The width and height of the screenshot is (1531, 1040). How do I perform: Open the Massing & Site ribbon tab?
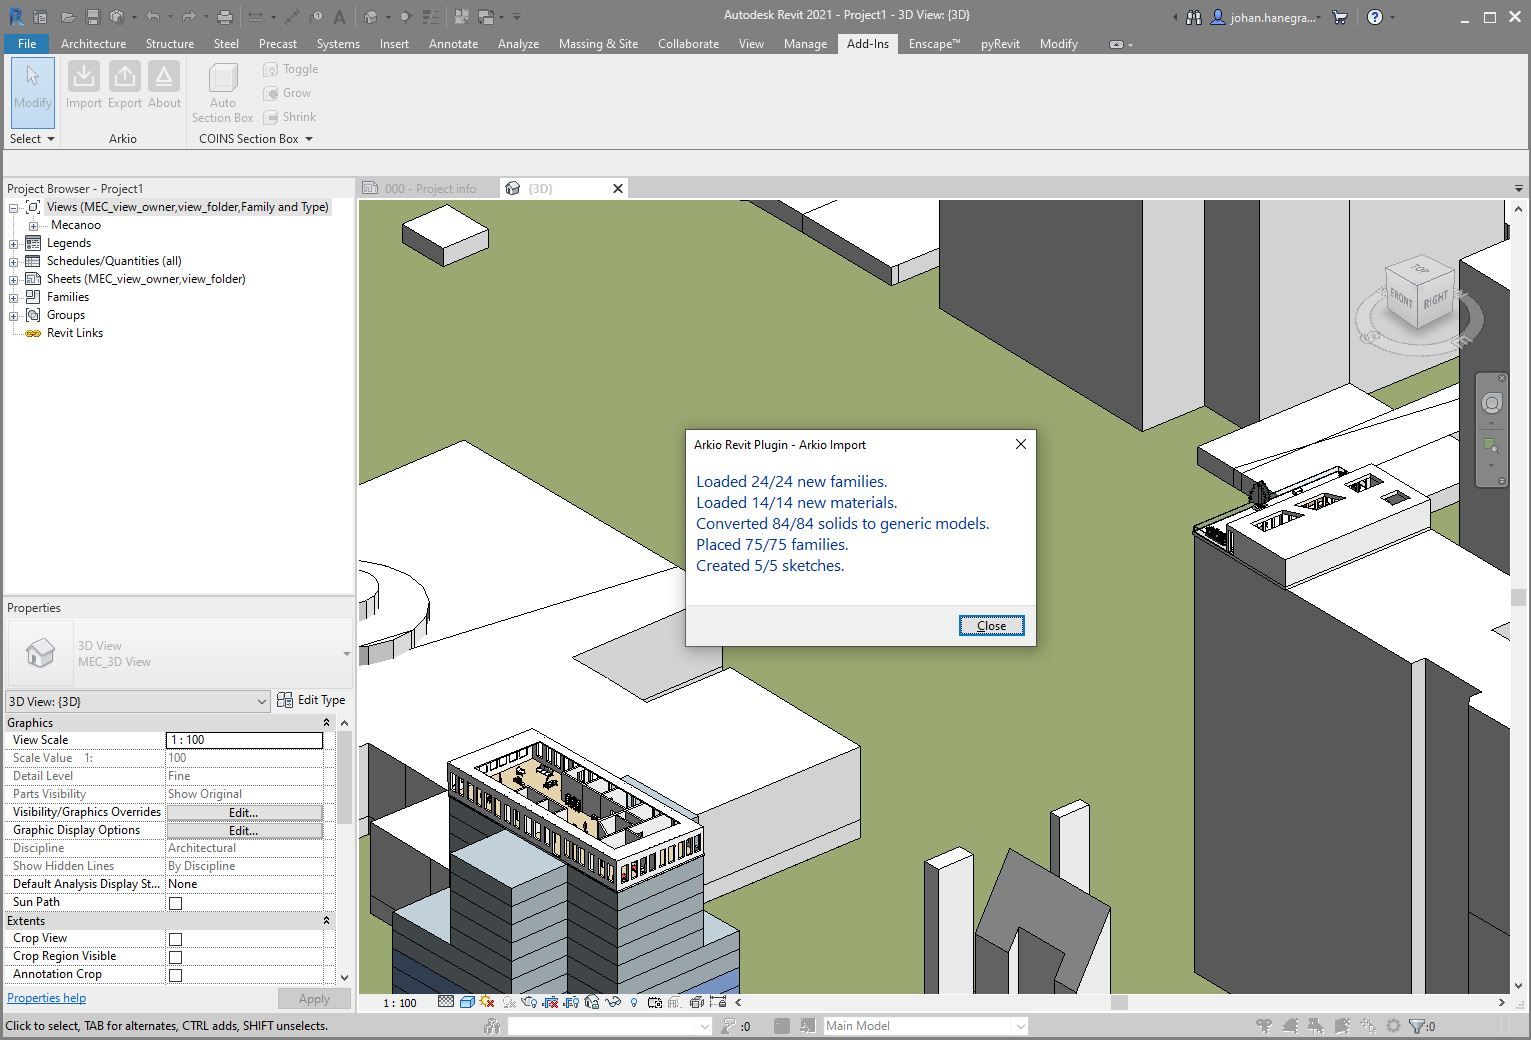(598, 44)
